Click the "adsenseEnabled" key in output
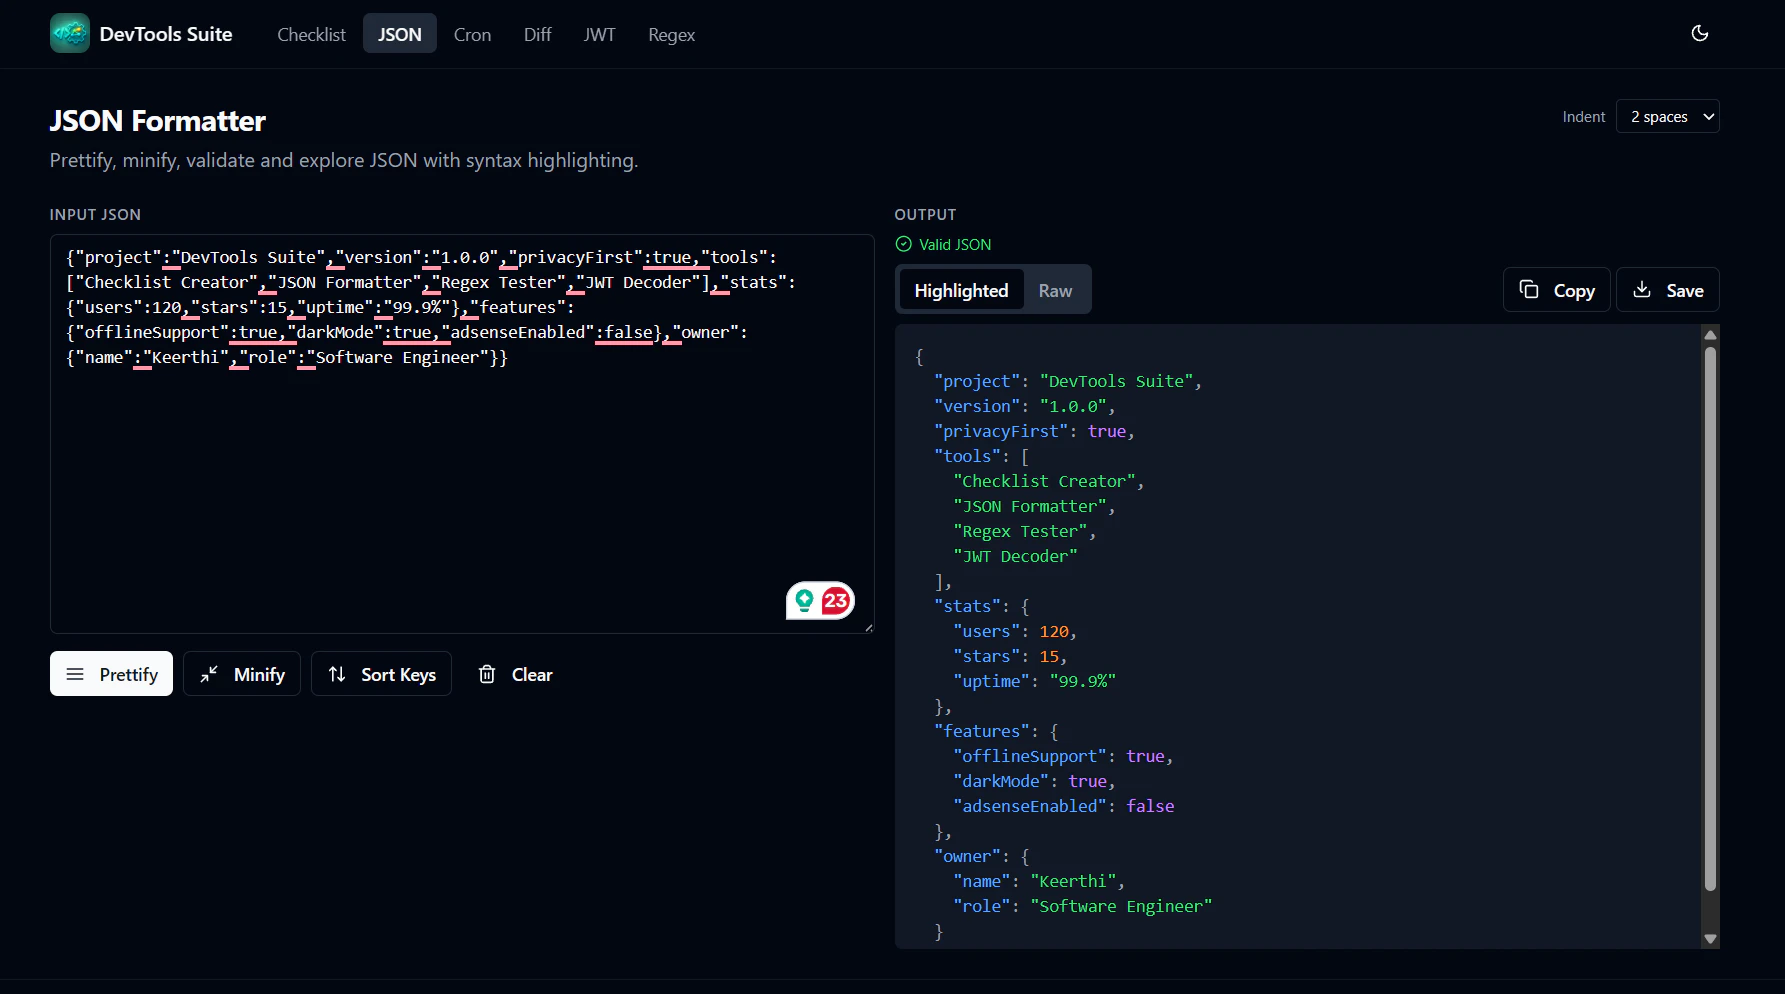Screen dimensions: 1785x994 tap(1030, 806)
